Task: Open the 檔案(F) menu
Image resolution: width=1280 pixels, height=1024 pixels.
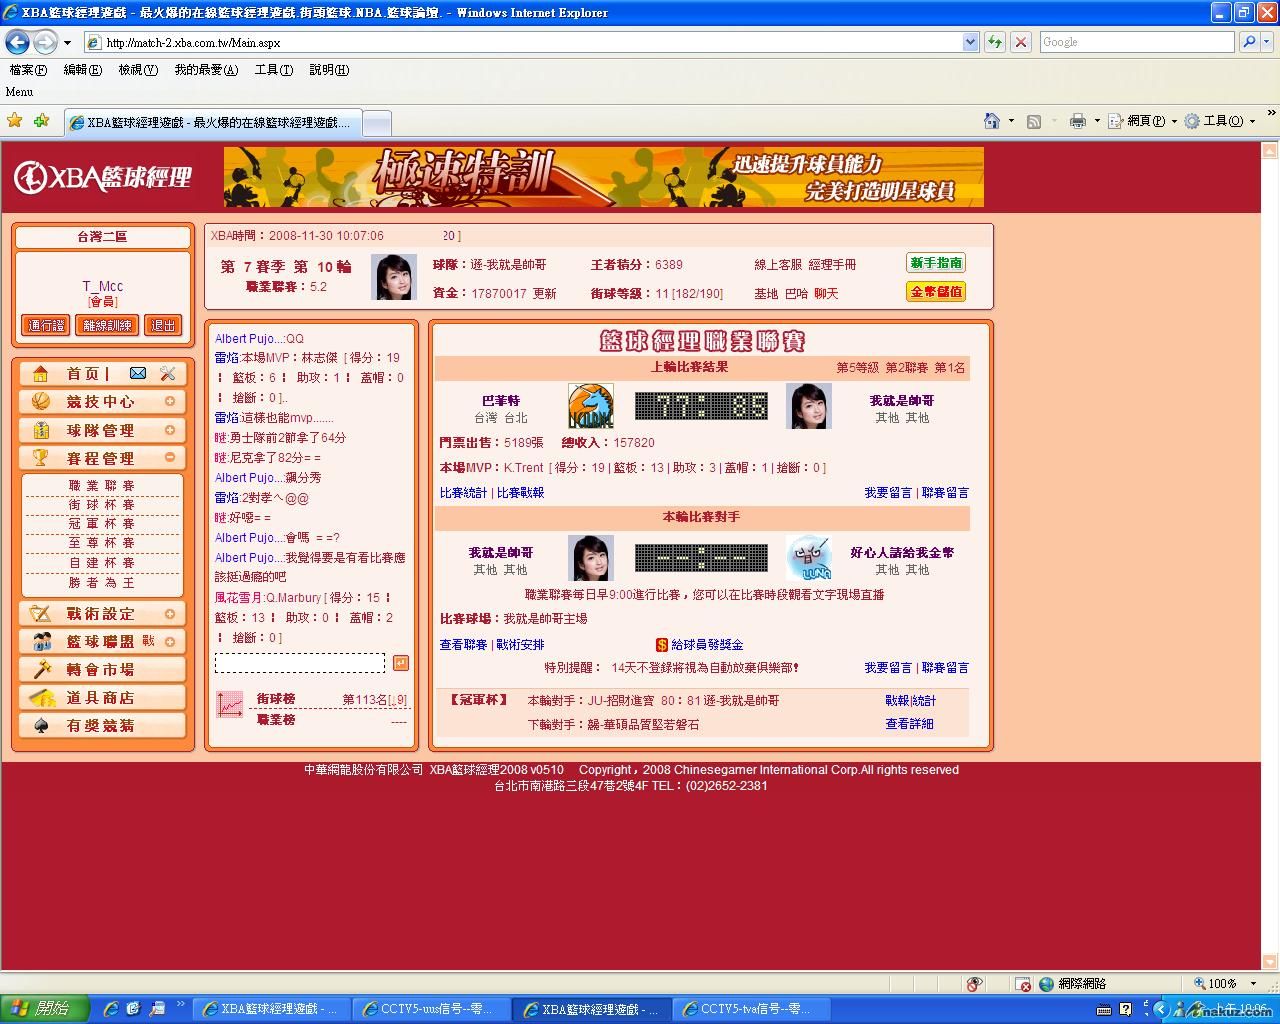Action: click(28, 70)
